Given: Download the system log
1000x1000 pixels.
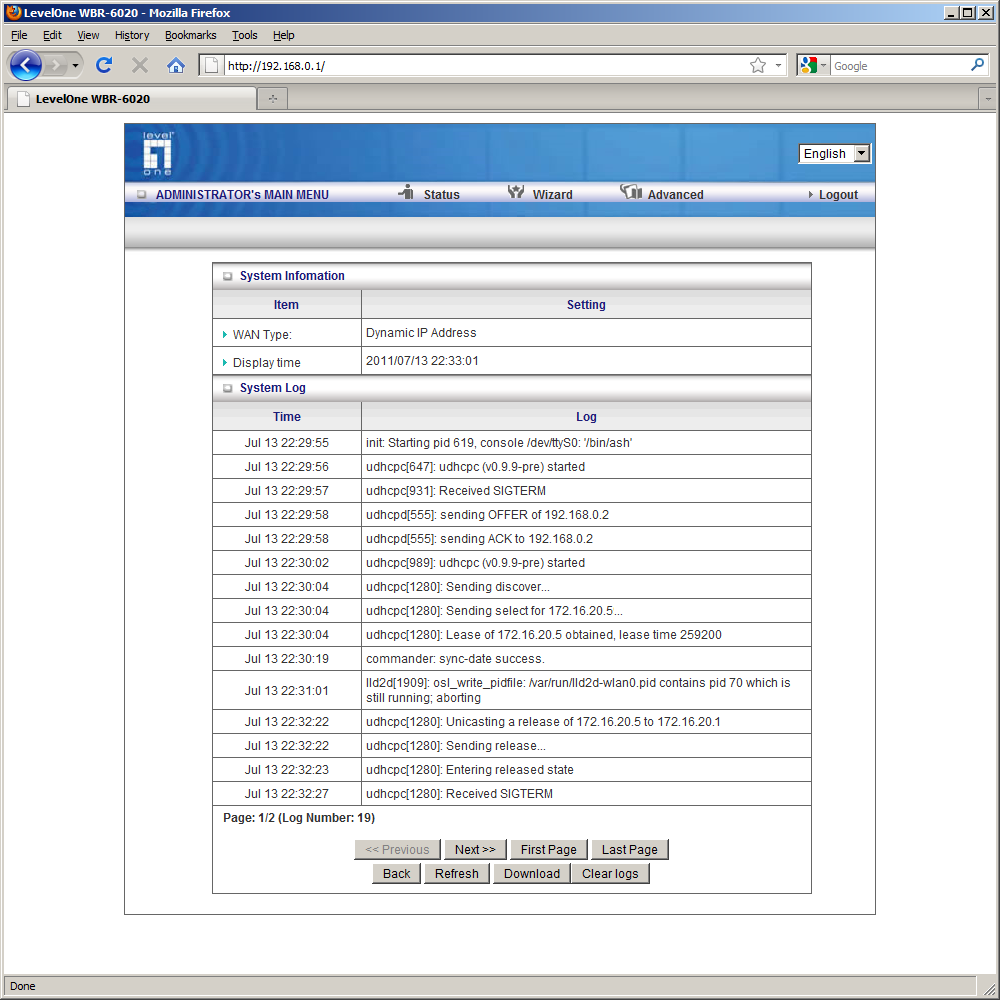Looking at the screenshot, I should coord(532,874).
